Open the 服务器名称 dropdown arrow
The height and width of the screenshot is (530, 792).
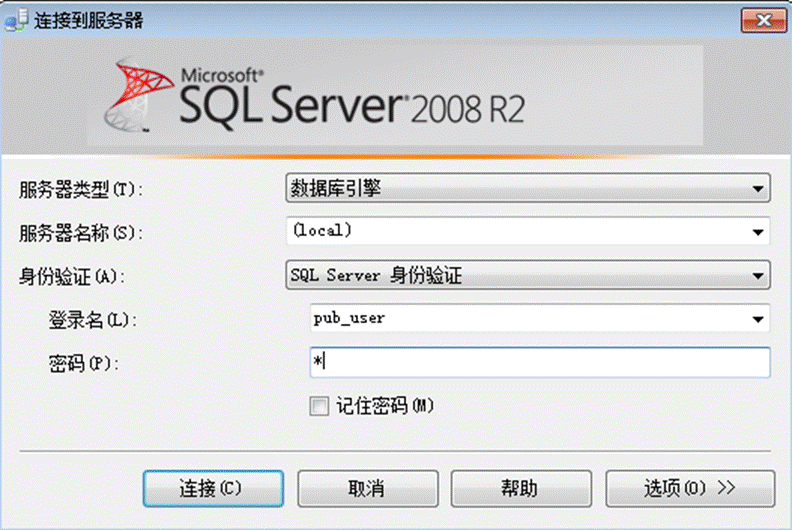coord(758,232)
